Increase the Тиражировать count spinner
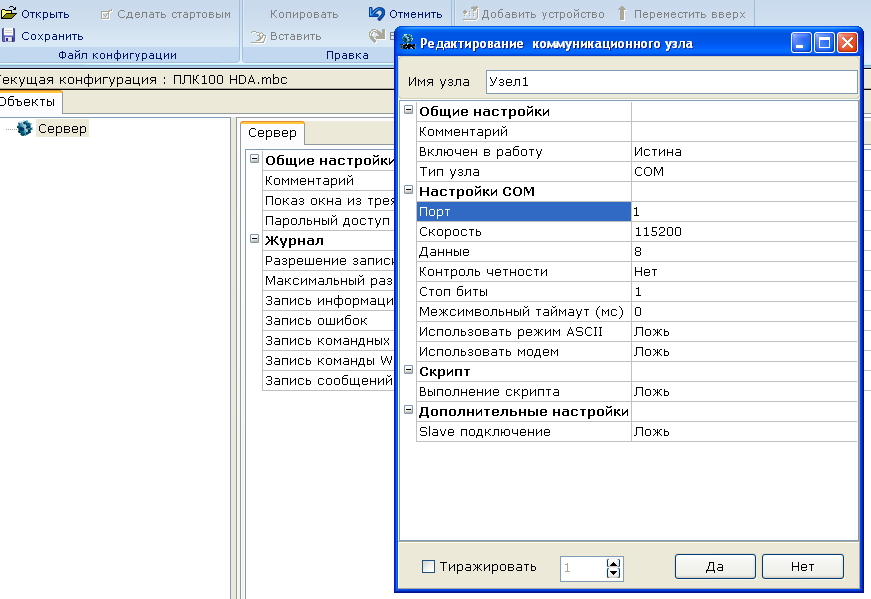 tap(614, 562)
